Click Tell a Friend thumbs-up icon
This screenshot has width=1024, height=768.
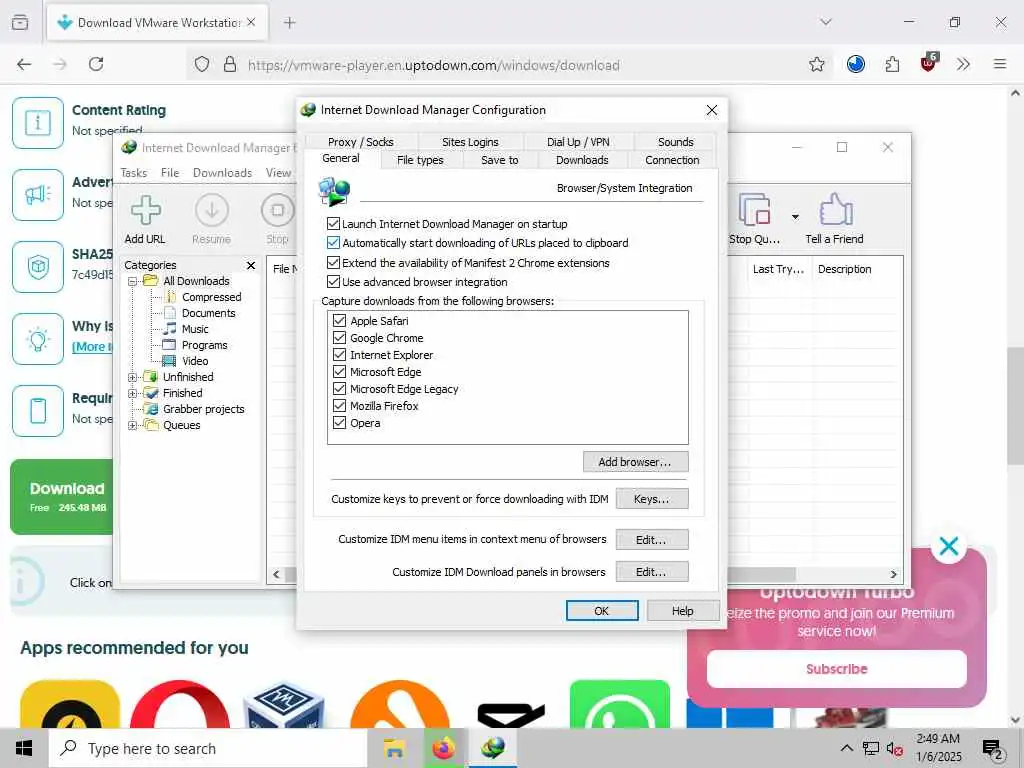click(x=835, y=210)
